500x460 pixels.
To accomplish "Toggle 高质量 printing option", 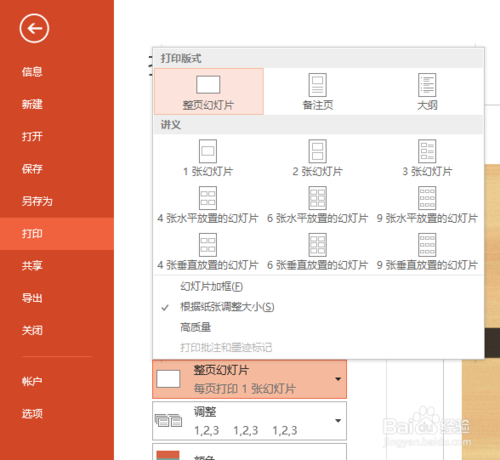I will pyautogui.click(x=318, y=327).
